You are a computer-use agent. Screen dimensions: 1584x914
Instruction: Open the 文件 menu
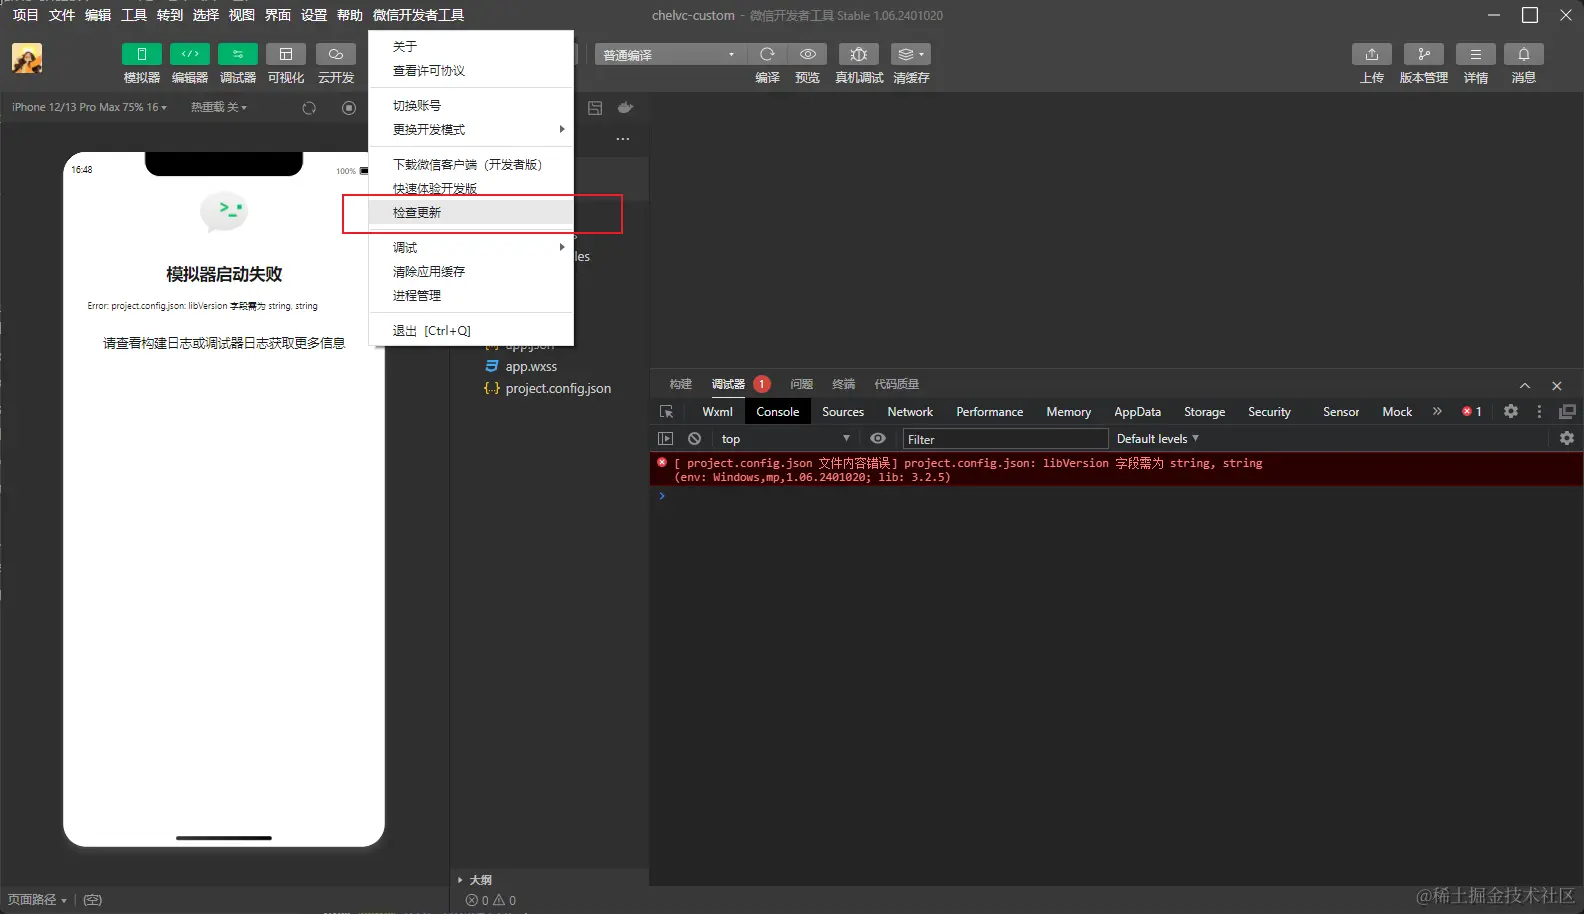coord(61,15)
